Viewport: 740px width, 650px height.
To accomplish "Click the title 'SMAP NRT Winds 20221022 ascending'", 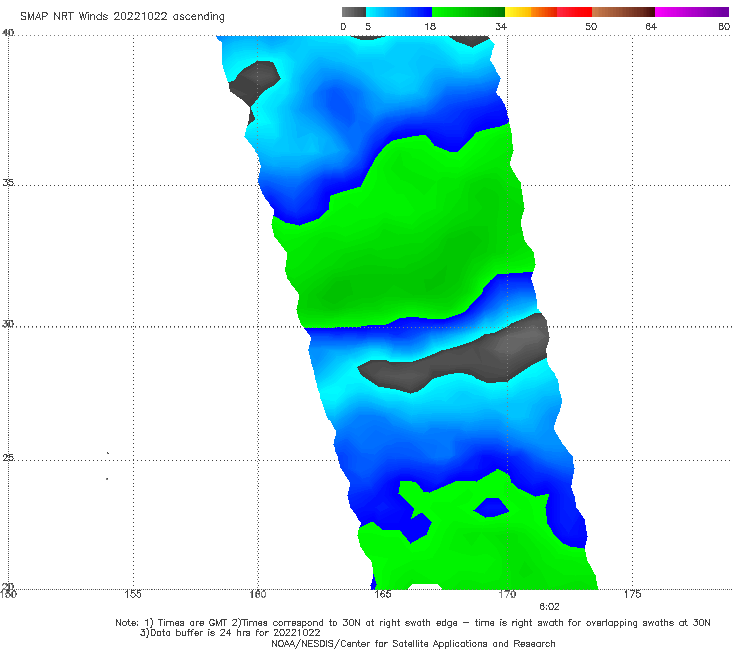I will 122,17.
